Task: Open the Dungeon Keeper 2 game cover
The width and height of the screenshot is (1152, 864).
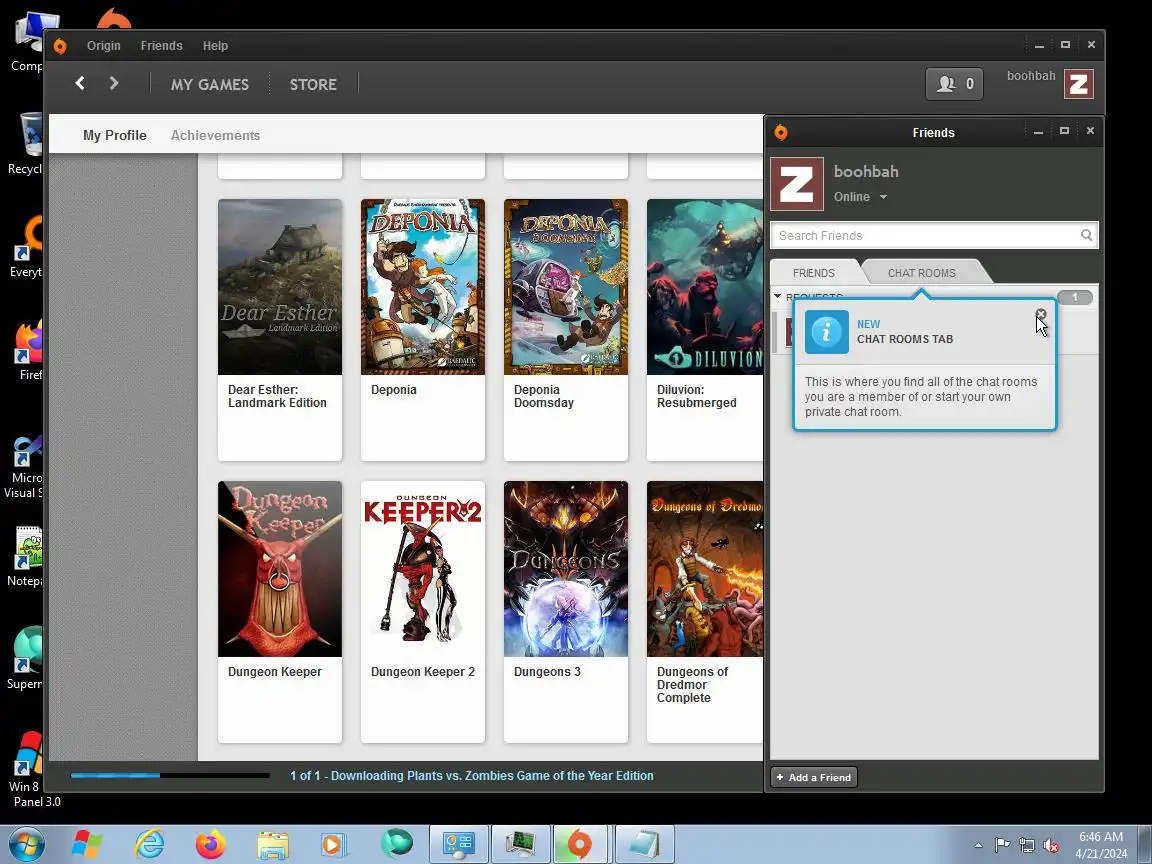Action: [x=423, y=569]
